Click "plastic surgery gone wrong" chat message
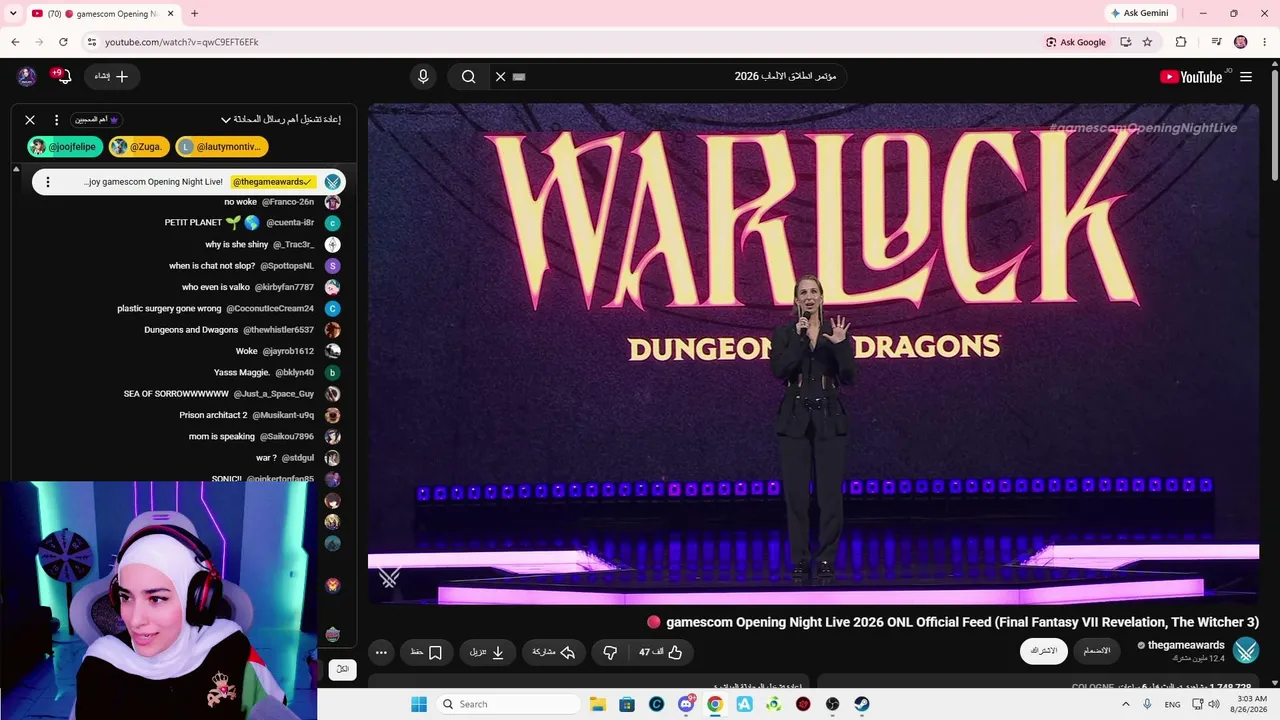 [x=169, y=309]
